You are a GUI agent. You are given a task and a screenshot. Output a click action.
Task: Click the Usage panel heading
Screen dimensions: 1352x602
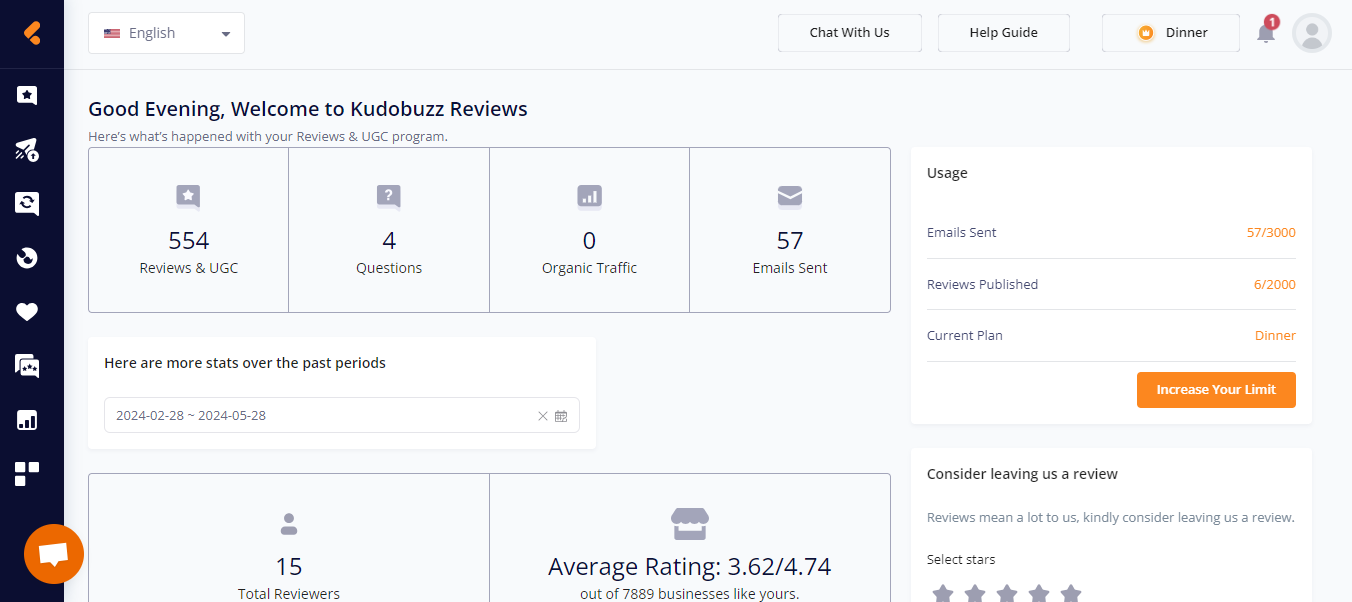pos(947,173)
